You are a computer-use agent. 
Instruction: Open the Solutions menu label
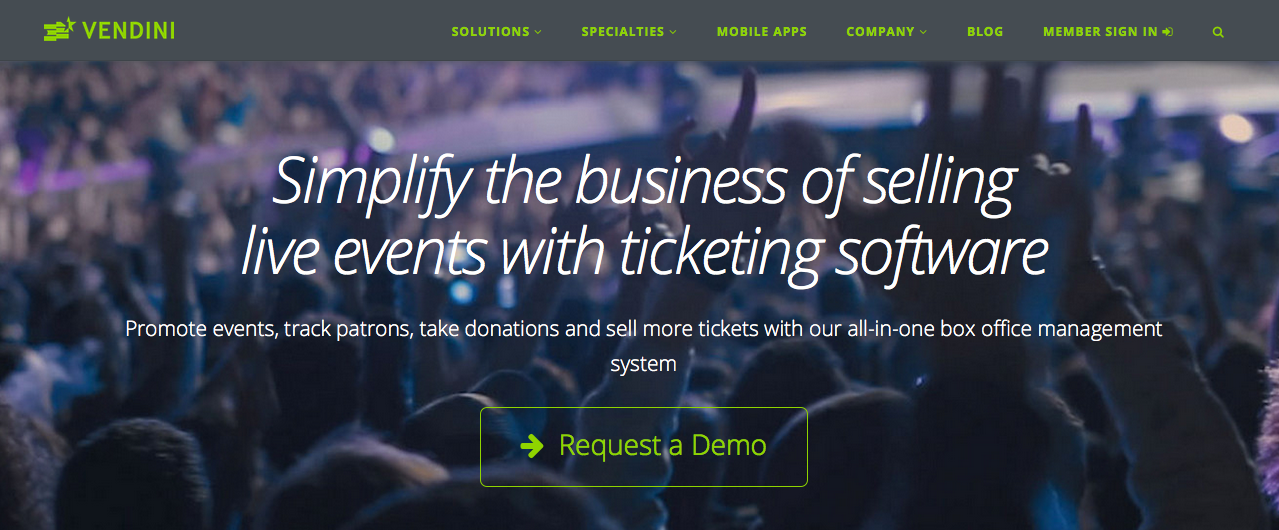point(490,31)
